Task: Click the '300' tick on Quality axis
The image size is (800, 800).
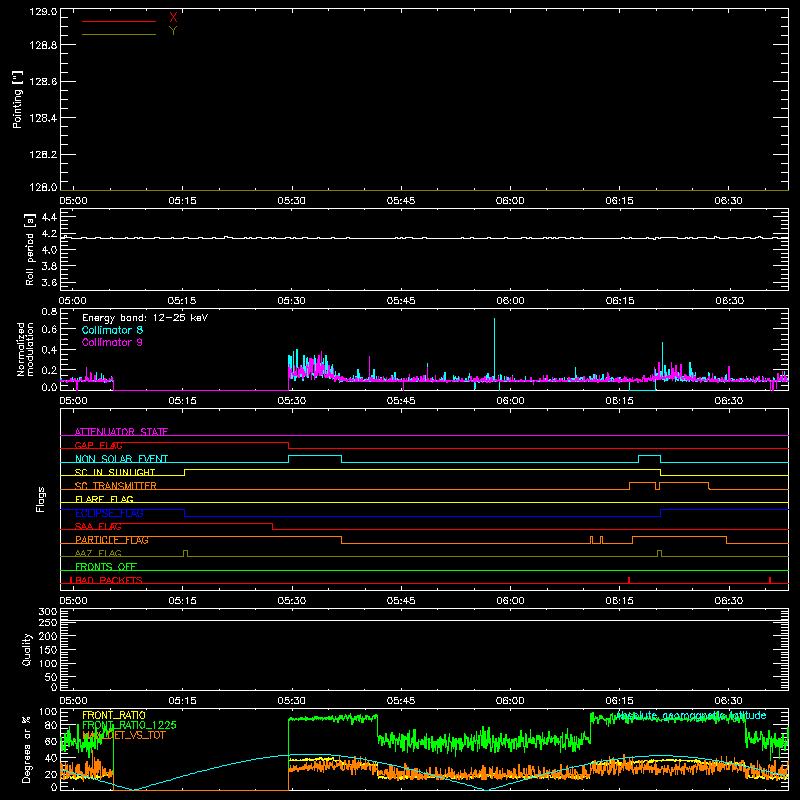Action: pos(47,612)
